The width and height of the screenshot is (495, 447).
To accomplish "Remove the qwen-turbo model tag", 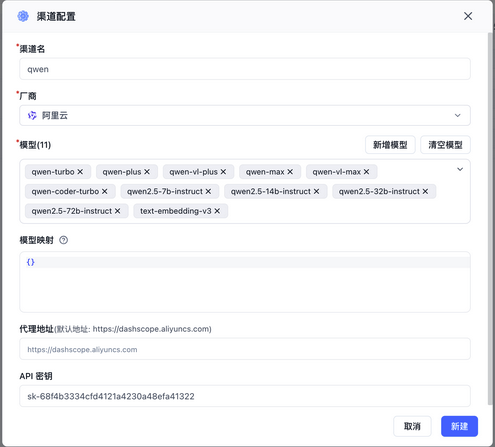I will pos(80,172).
